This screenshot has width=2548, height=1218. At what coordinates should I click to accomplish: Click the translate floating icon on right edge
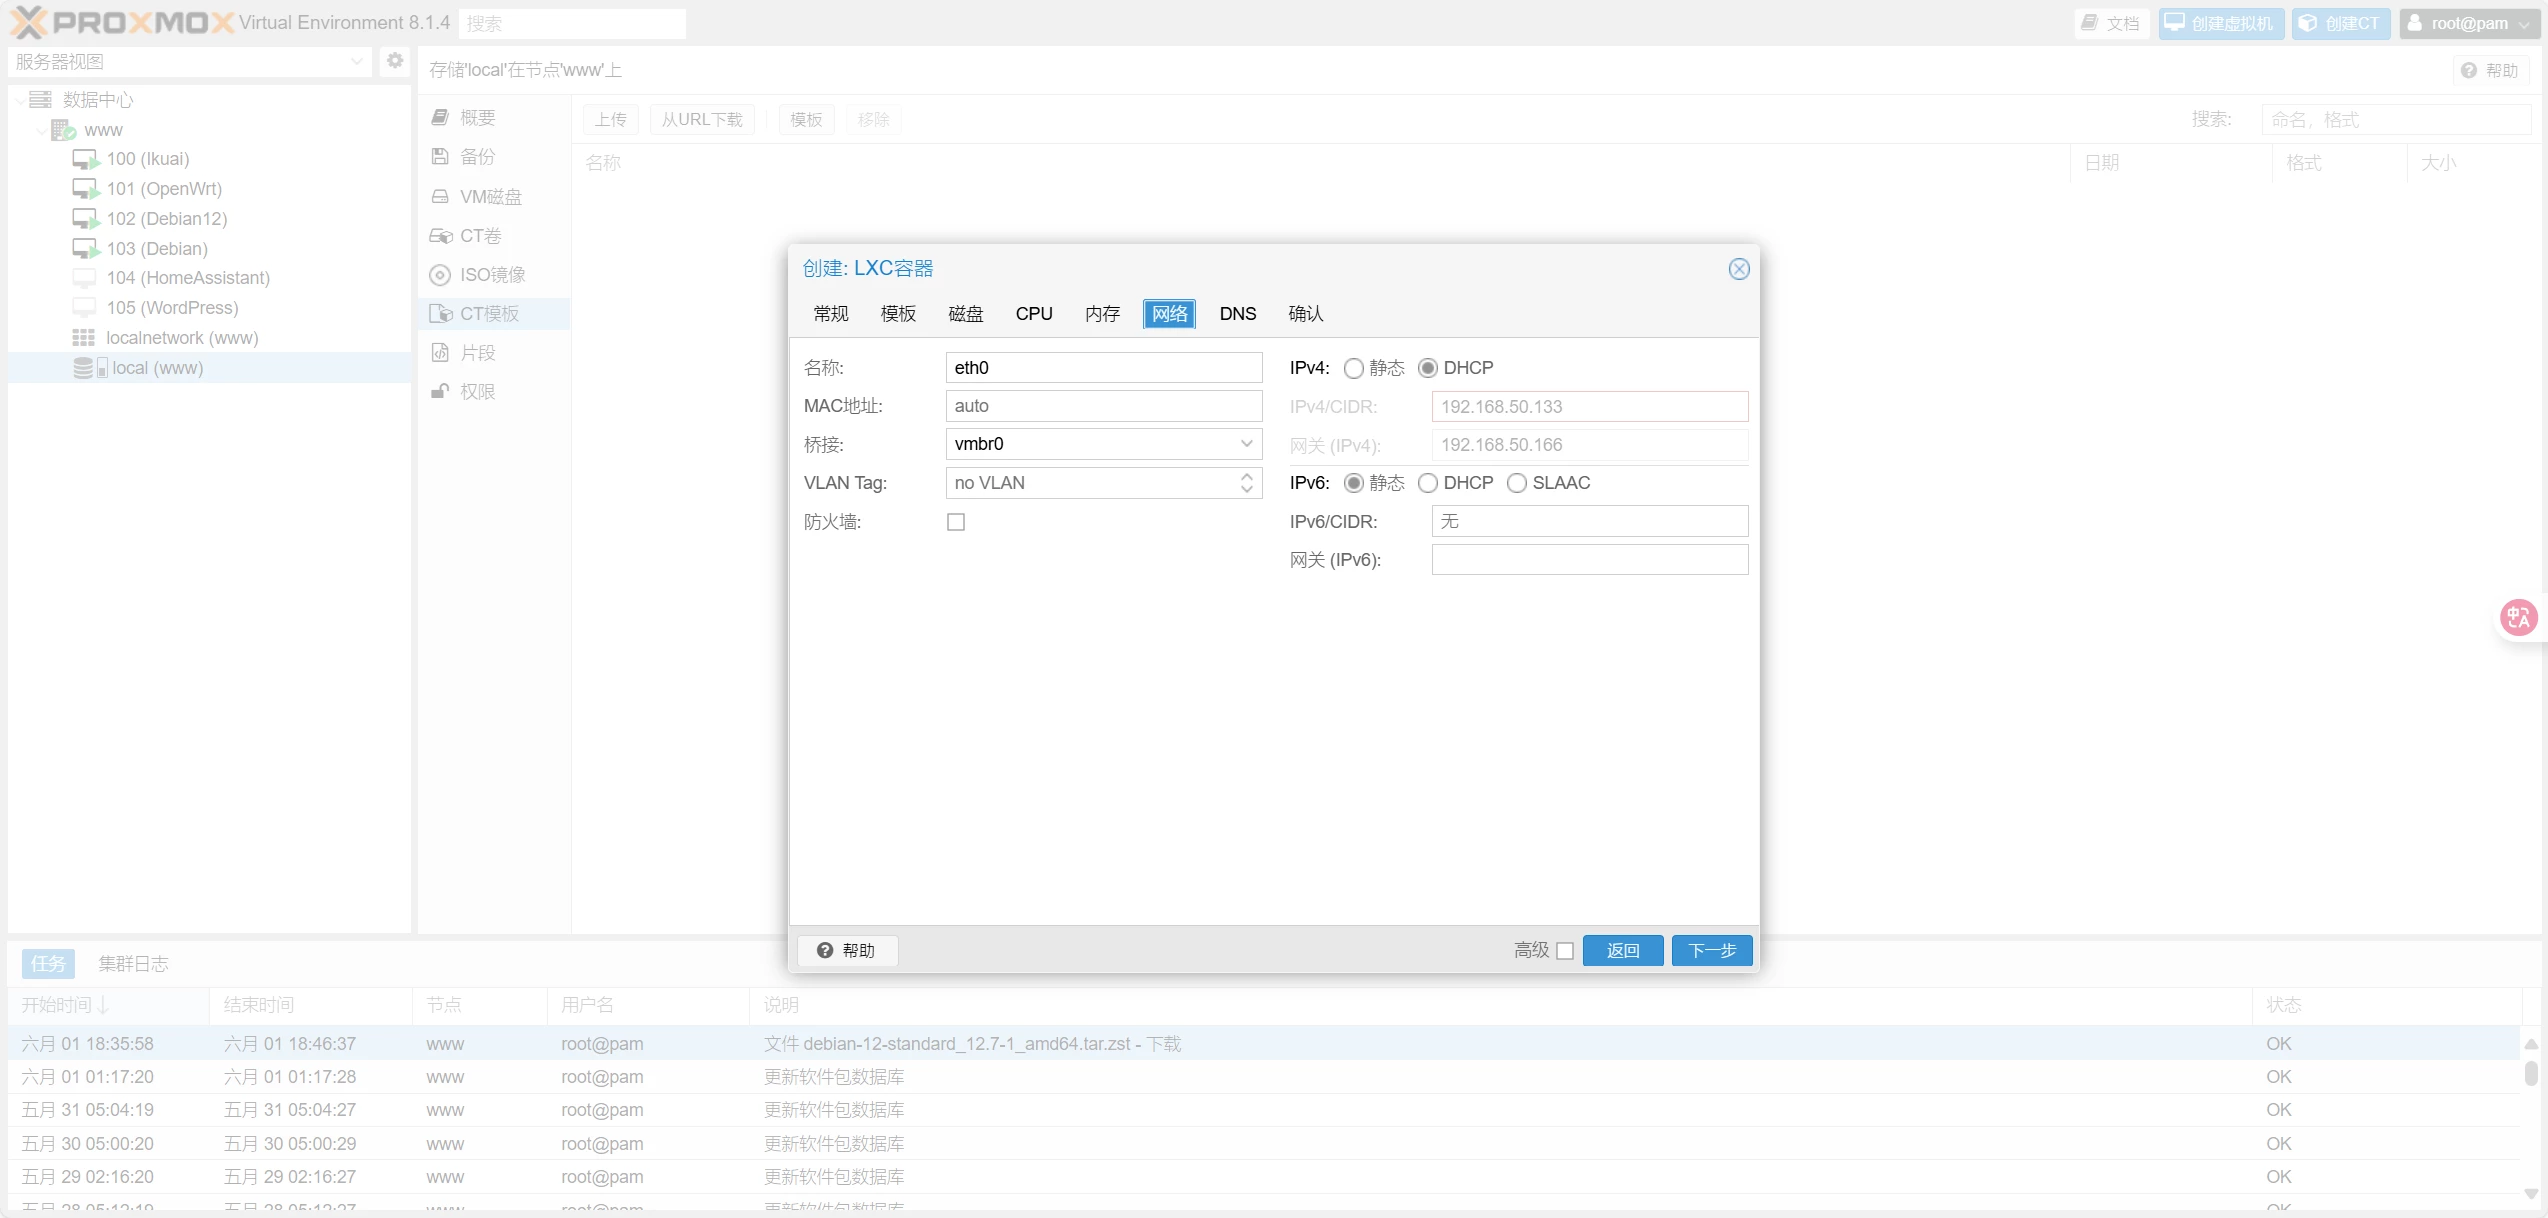[x=2518, y=617]
